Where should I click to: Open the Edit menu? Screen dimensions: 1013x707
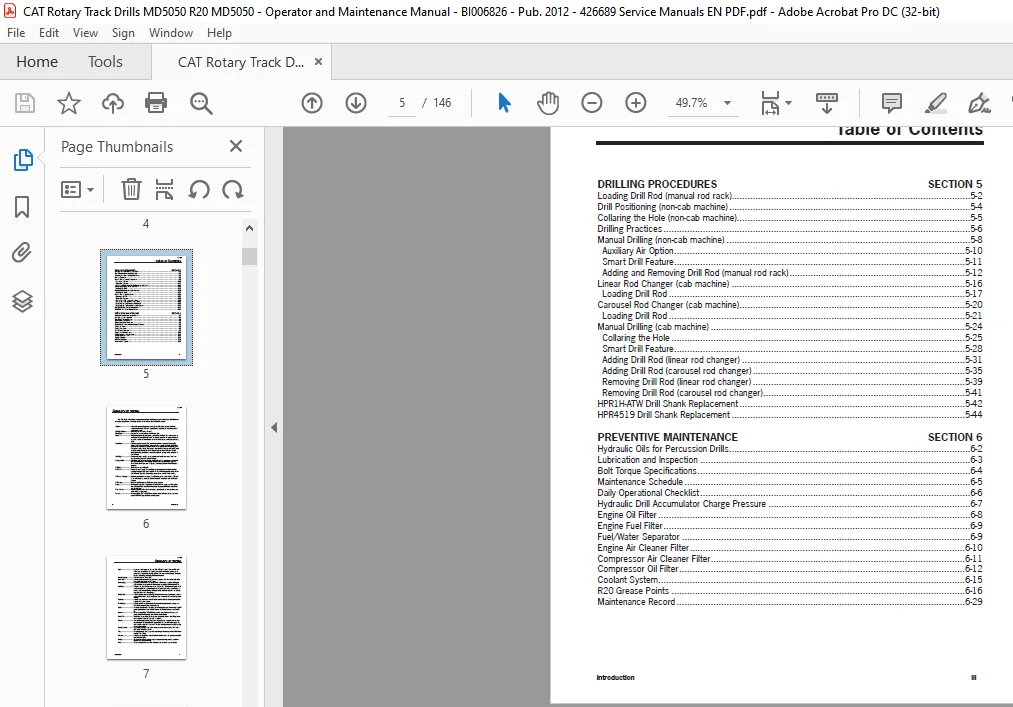48,32
